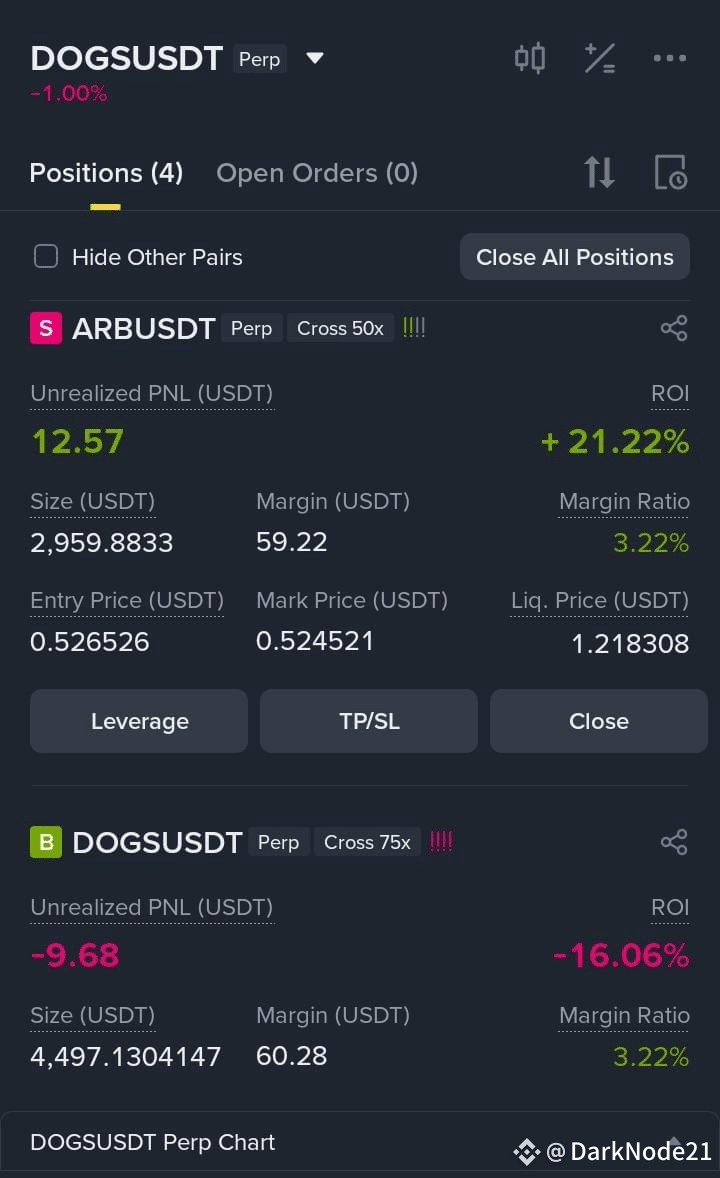Enable the Hide Other Pairs checkbox
Viewport: 720px width, 1178px height.
click(x=46, y=256)
